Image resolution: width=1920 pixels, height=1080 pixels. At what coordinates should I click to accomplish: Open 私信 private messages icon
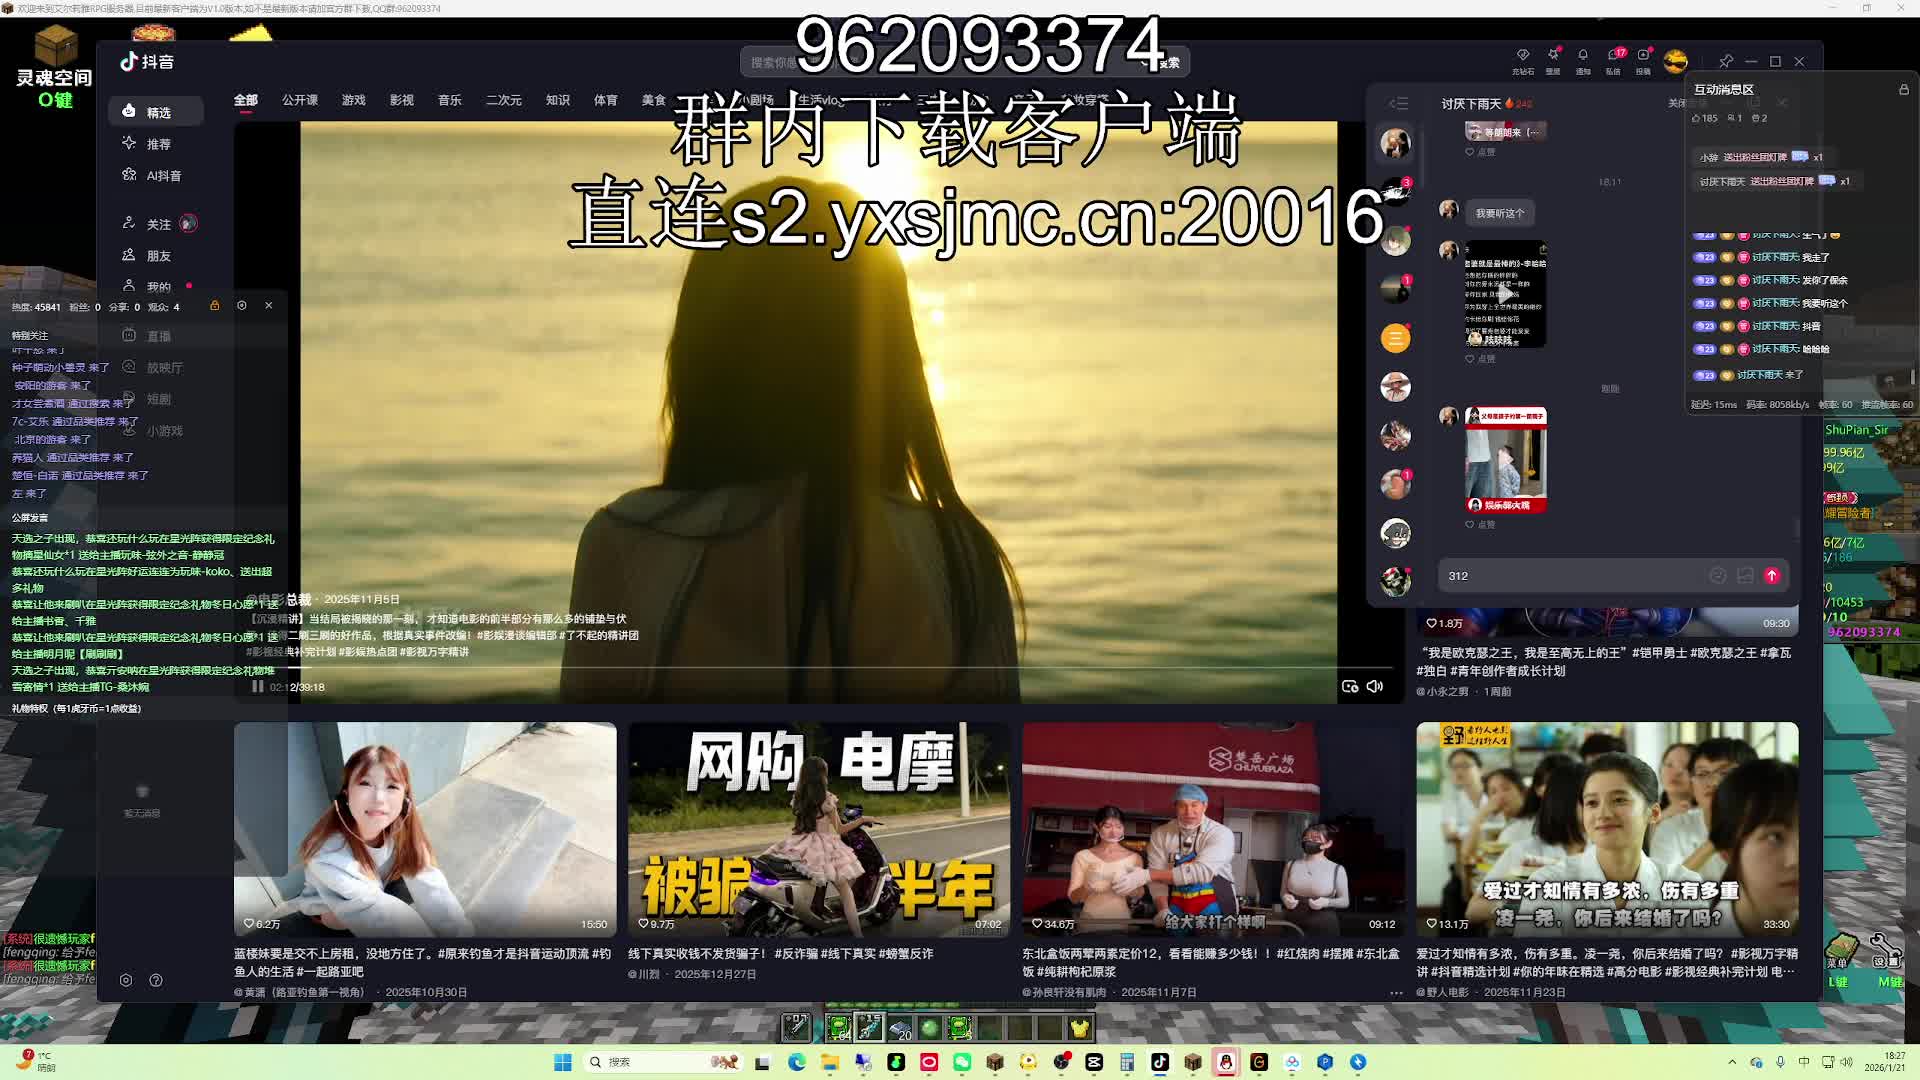[x=1613, y=56]
